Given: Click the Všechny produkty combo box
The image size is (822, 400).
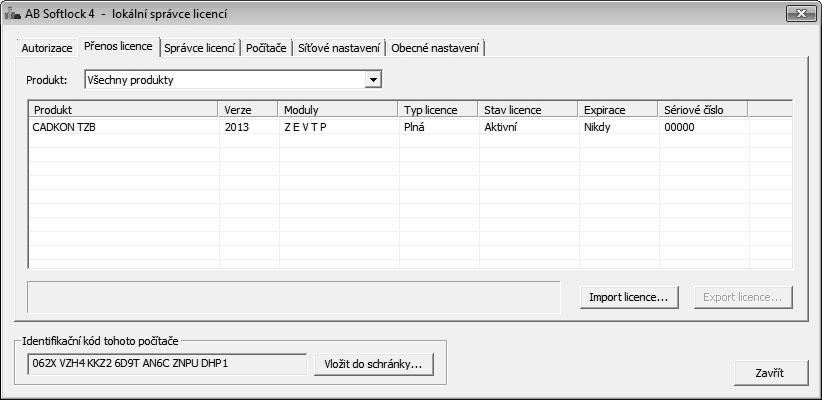Looking at the screenshot, I should 233,80.
